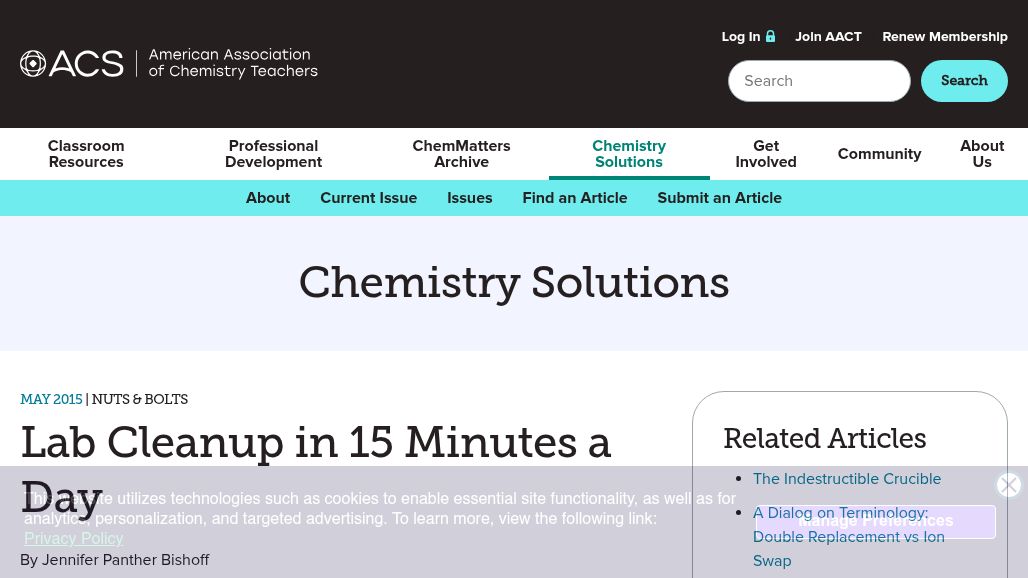
Task: Open the Get Involved menu
Action: [x=766, y=154]
